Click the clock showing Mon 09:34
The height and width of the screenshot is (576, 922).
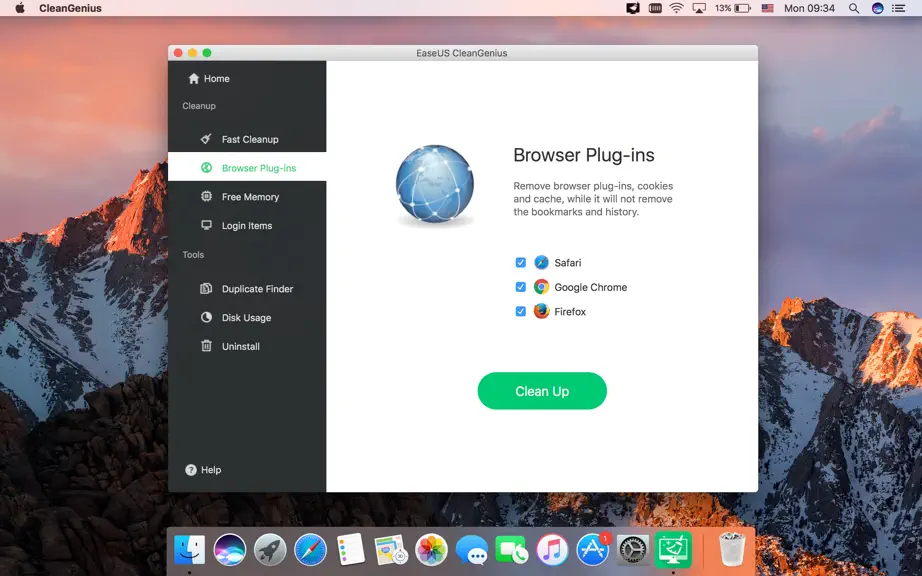(809, 8)
